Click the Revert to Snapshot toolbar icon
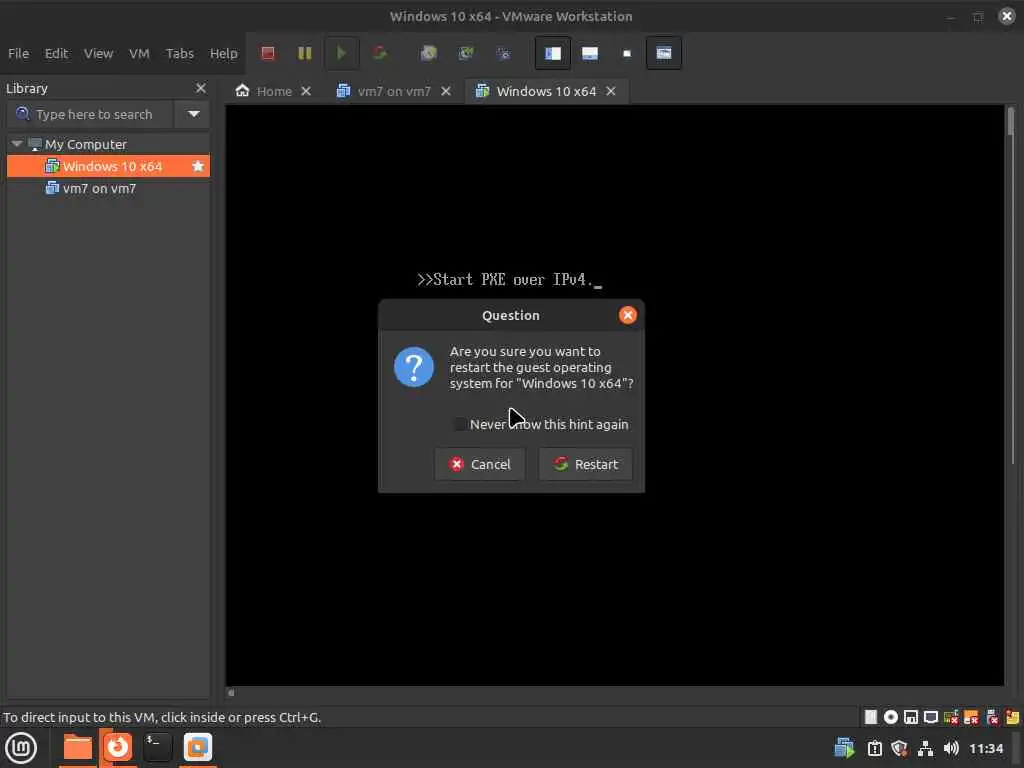Image resolution: width=1024 pixels, height=768 pixels. [466, 53]
